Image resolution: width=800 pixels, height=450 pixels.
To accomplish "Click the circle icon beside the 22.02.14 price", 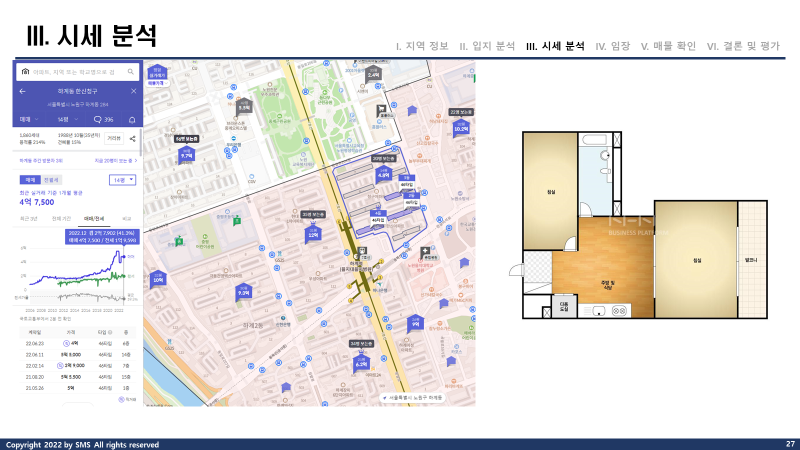I will [60, 366].
